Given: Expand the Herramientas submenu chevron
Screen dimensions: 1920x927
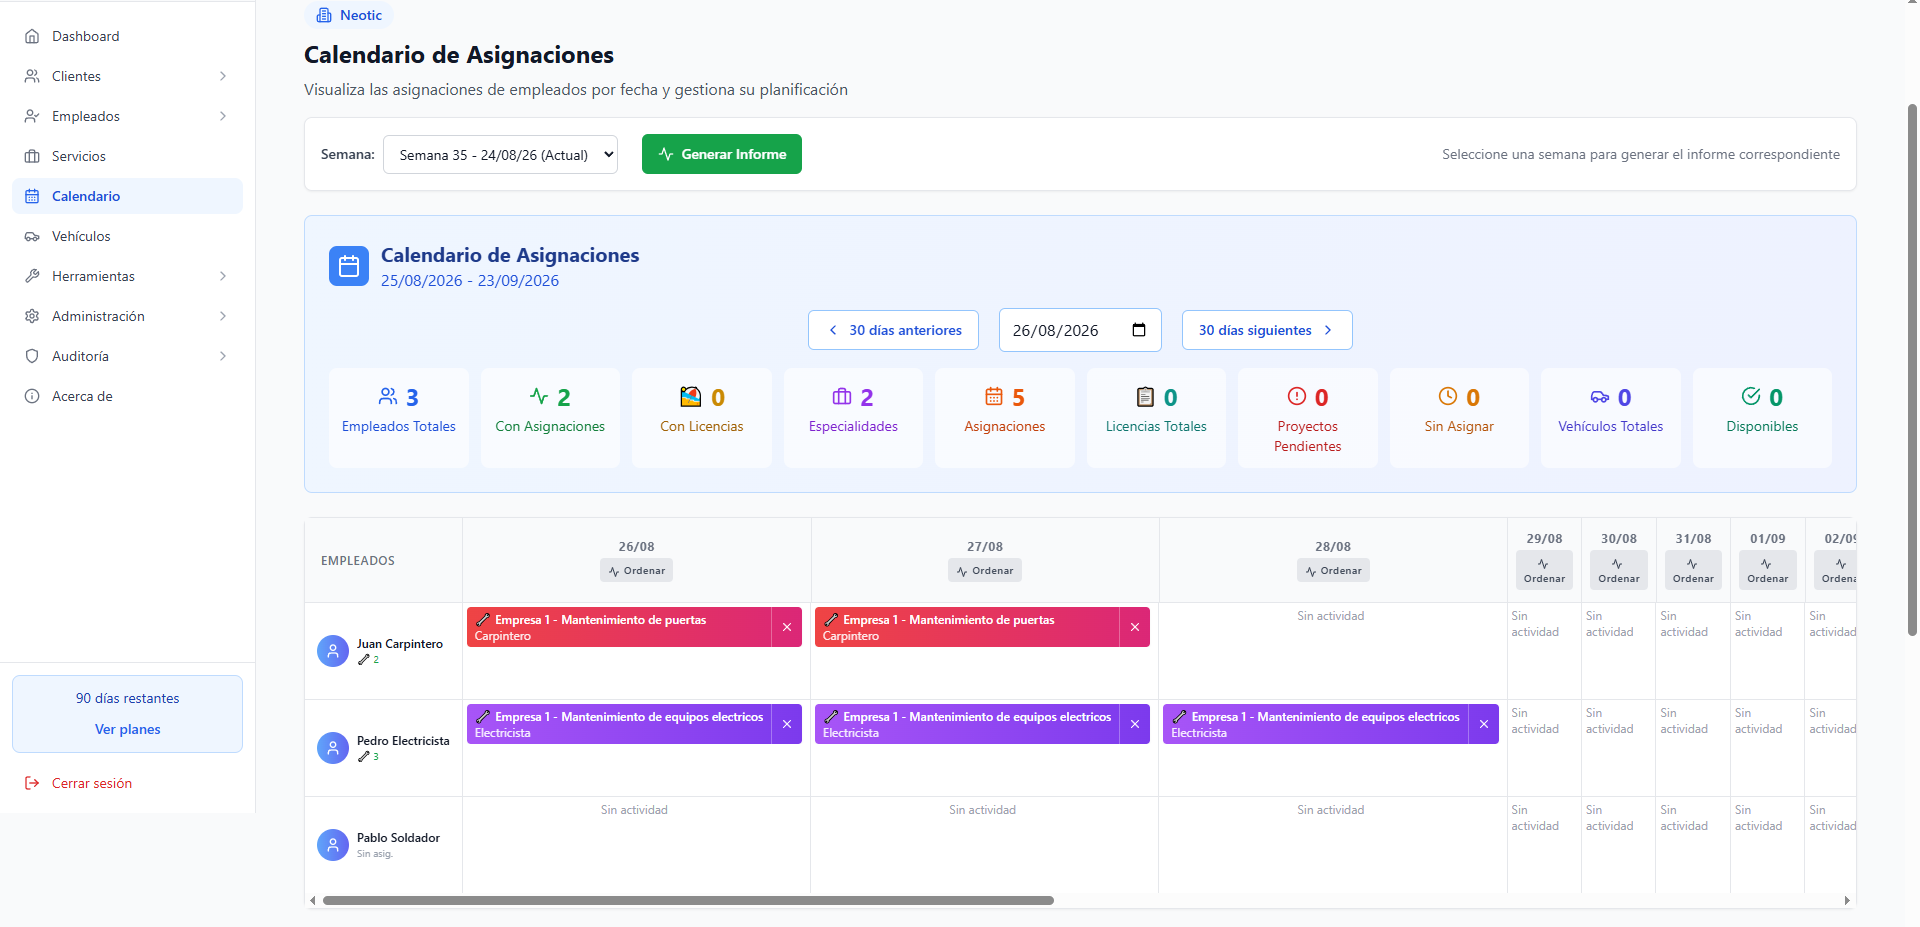Looking at the screenshot, I should (223, 276).
